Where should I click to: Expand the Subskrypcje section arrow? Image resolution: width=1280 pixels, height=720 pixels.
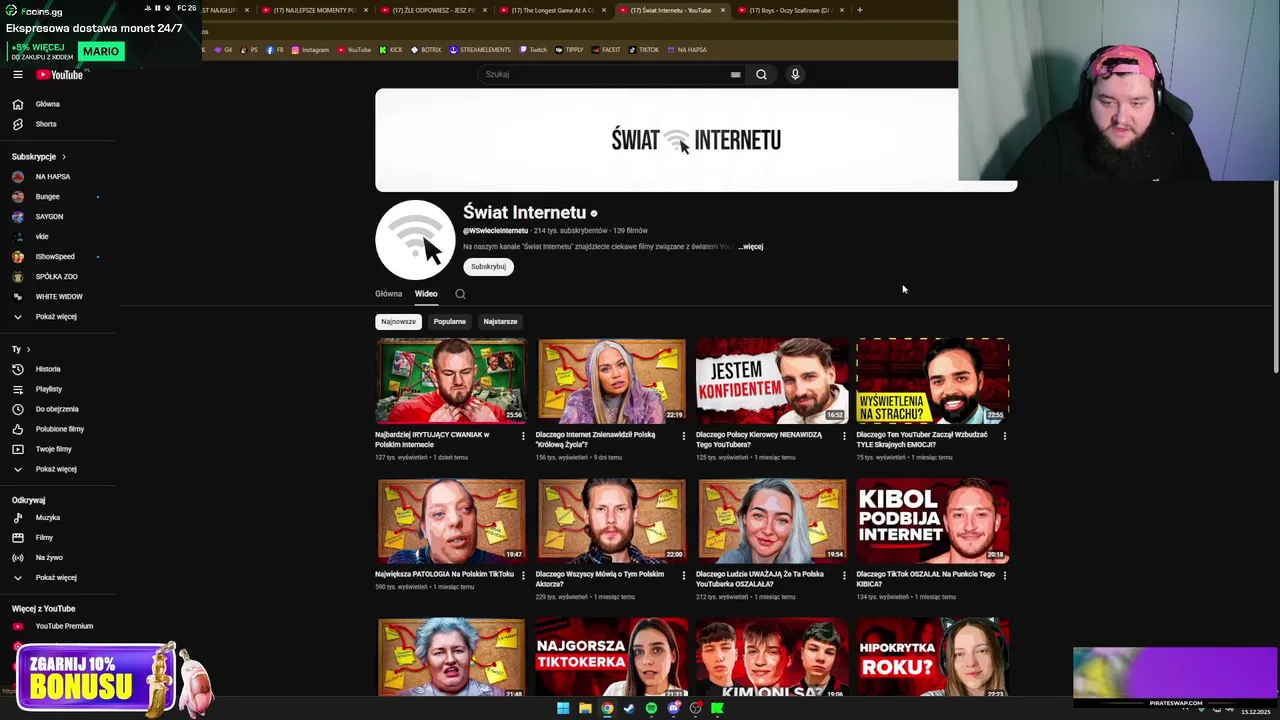click(x=64, y=157)
